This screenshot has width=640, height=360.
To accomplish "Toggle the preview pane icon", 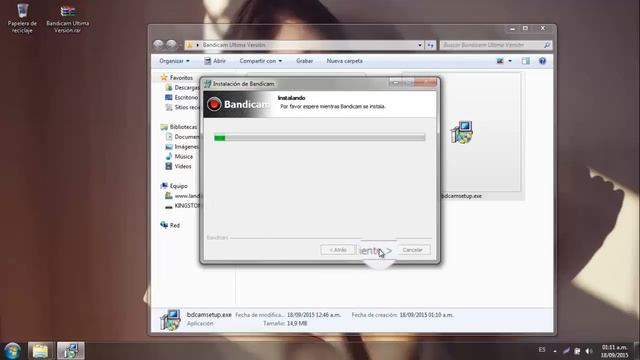I will (526, 61).
